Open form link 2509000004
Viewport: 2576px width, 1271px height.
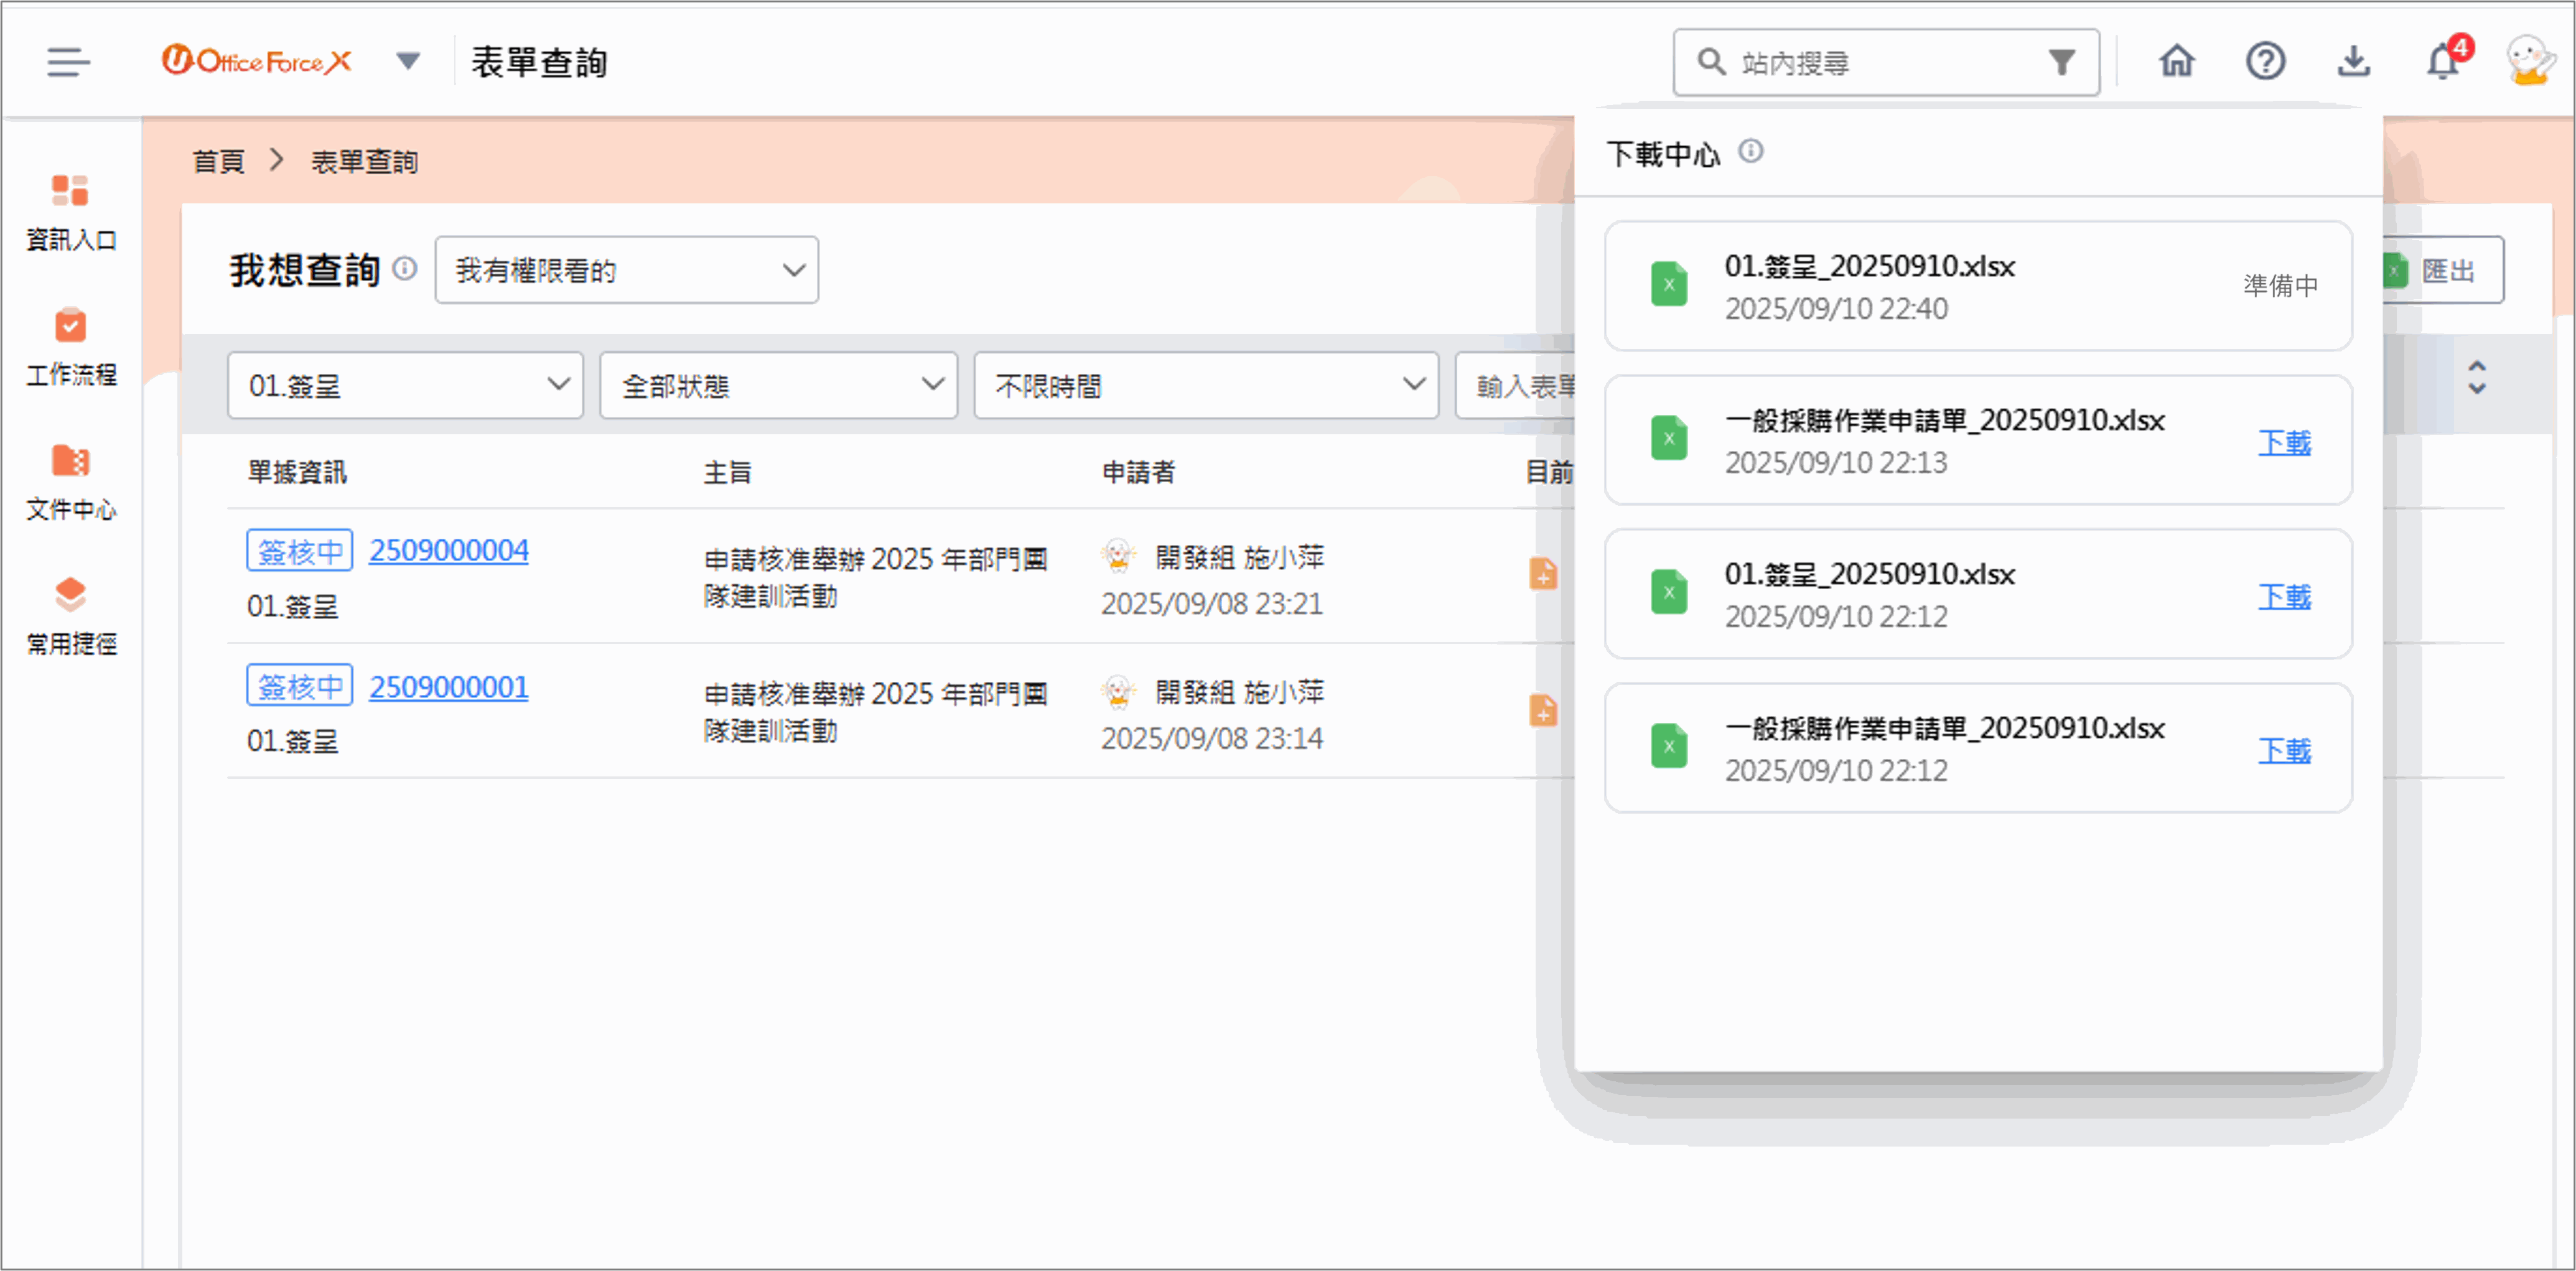pyautogui.click(x=448, y=550)
